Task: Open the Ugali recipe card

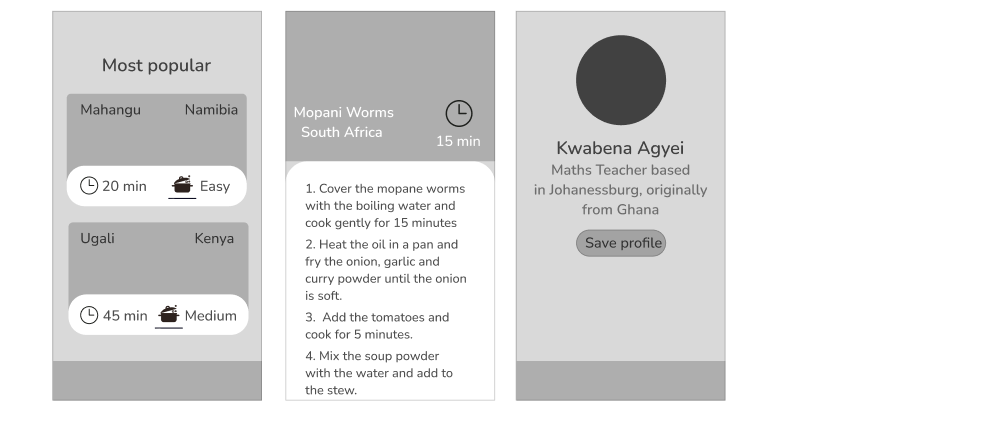Action: [158, 278]
